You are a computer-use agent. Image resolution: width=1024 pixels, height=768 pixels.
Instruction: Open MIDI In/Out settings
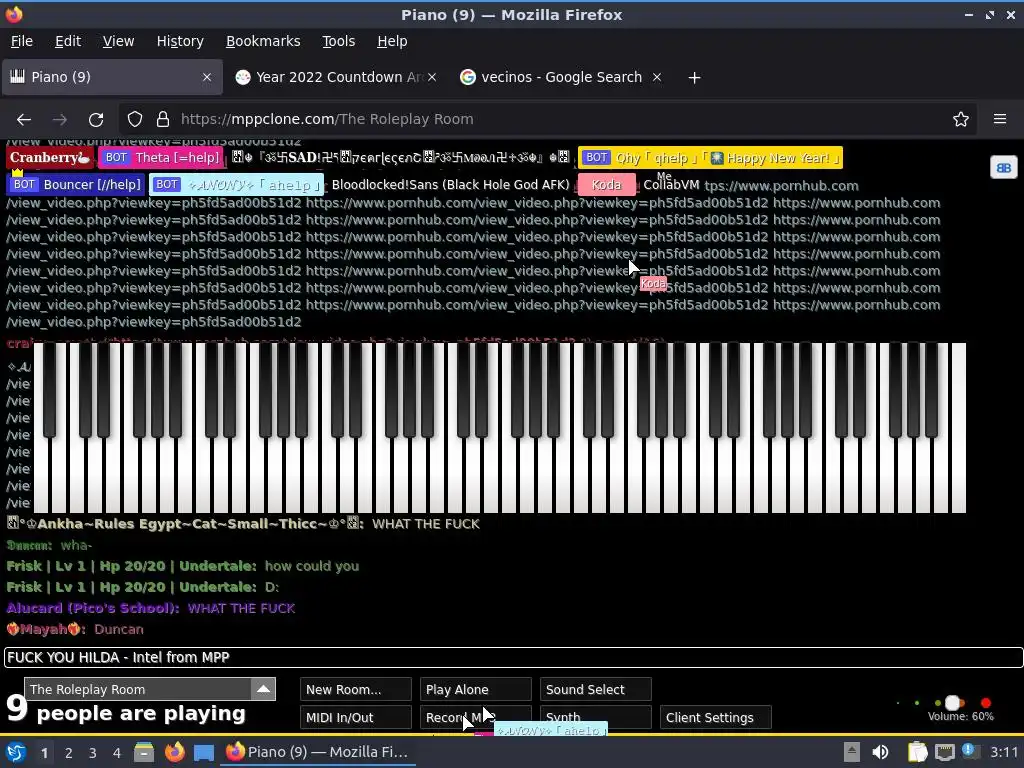coord(356,717)
